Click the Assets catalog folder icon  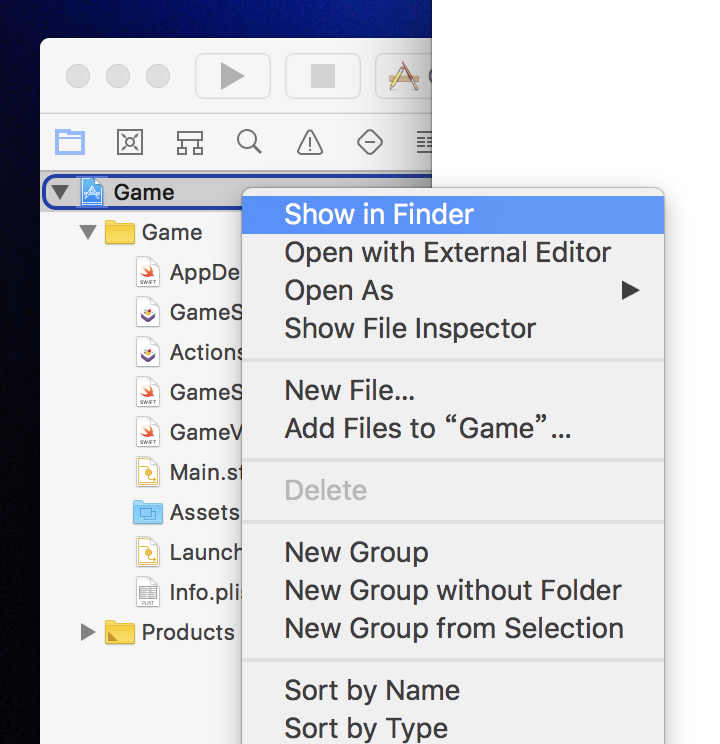[x=148, y=512]
